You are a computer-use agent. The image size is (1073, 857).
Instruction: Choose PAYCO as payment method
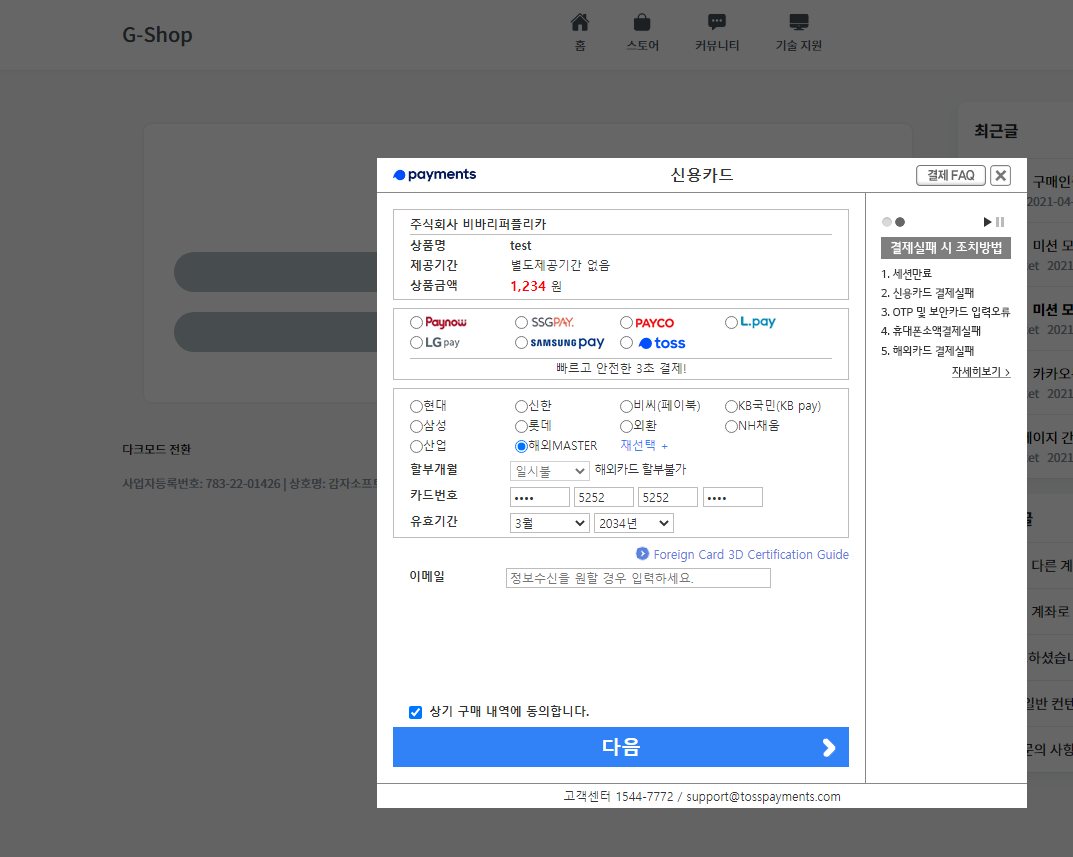(x=627, y=323)
